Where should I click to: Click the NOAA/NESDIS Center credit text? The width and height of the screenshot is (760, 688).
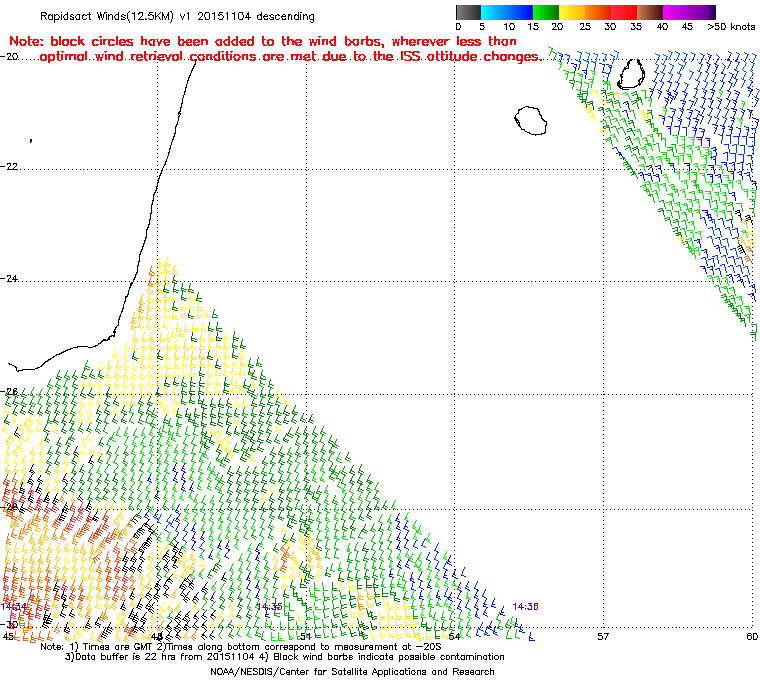point(352,672)
